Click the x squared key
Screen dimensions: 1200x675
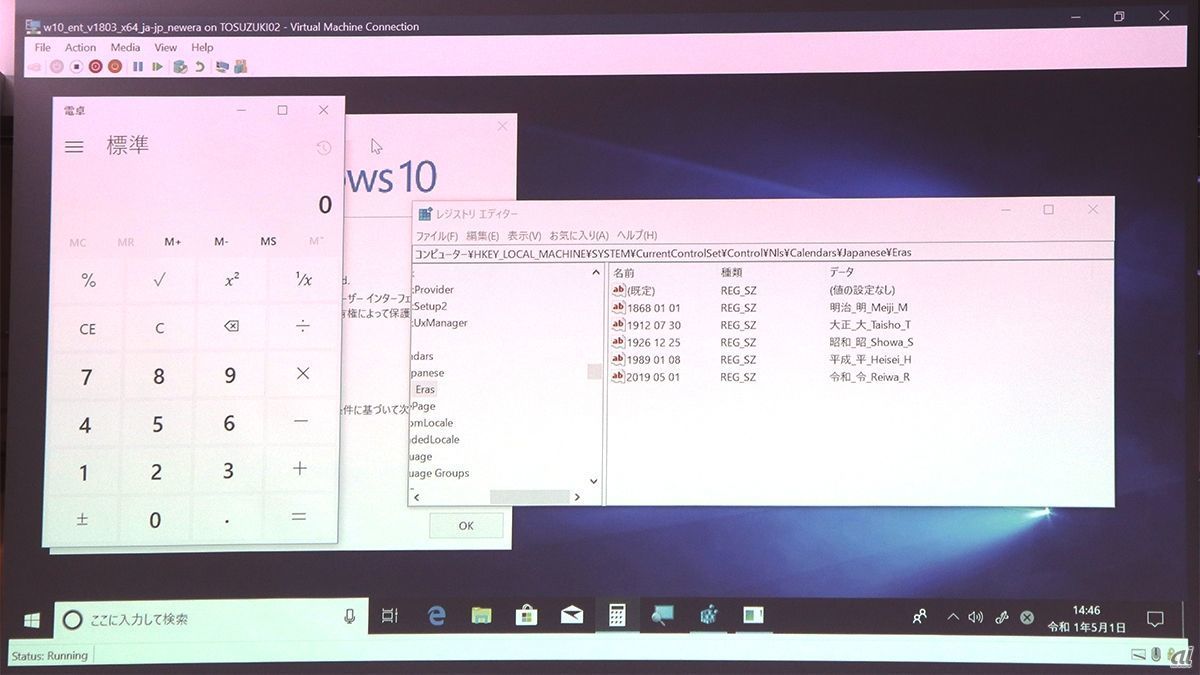coord(232,281)
